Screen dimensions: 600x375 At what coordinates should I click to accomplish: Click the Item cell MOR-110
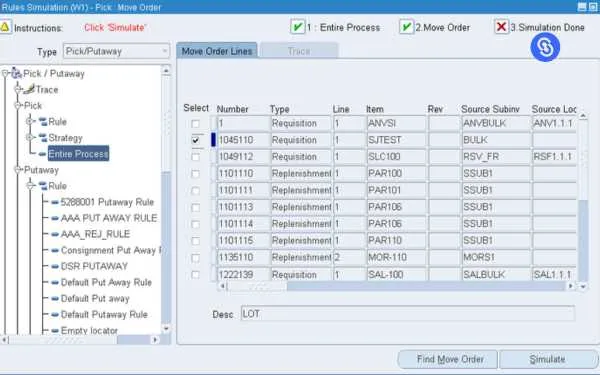tap(396, 258)
